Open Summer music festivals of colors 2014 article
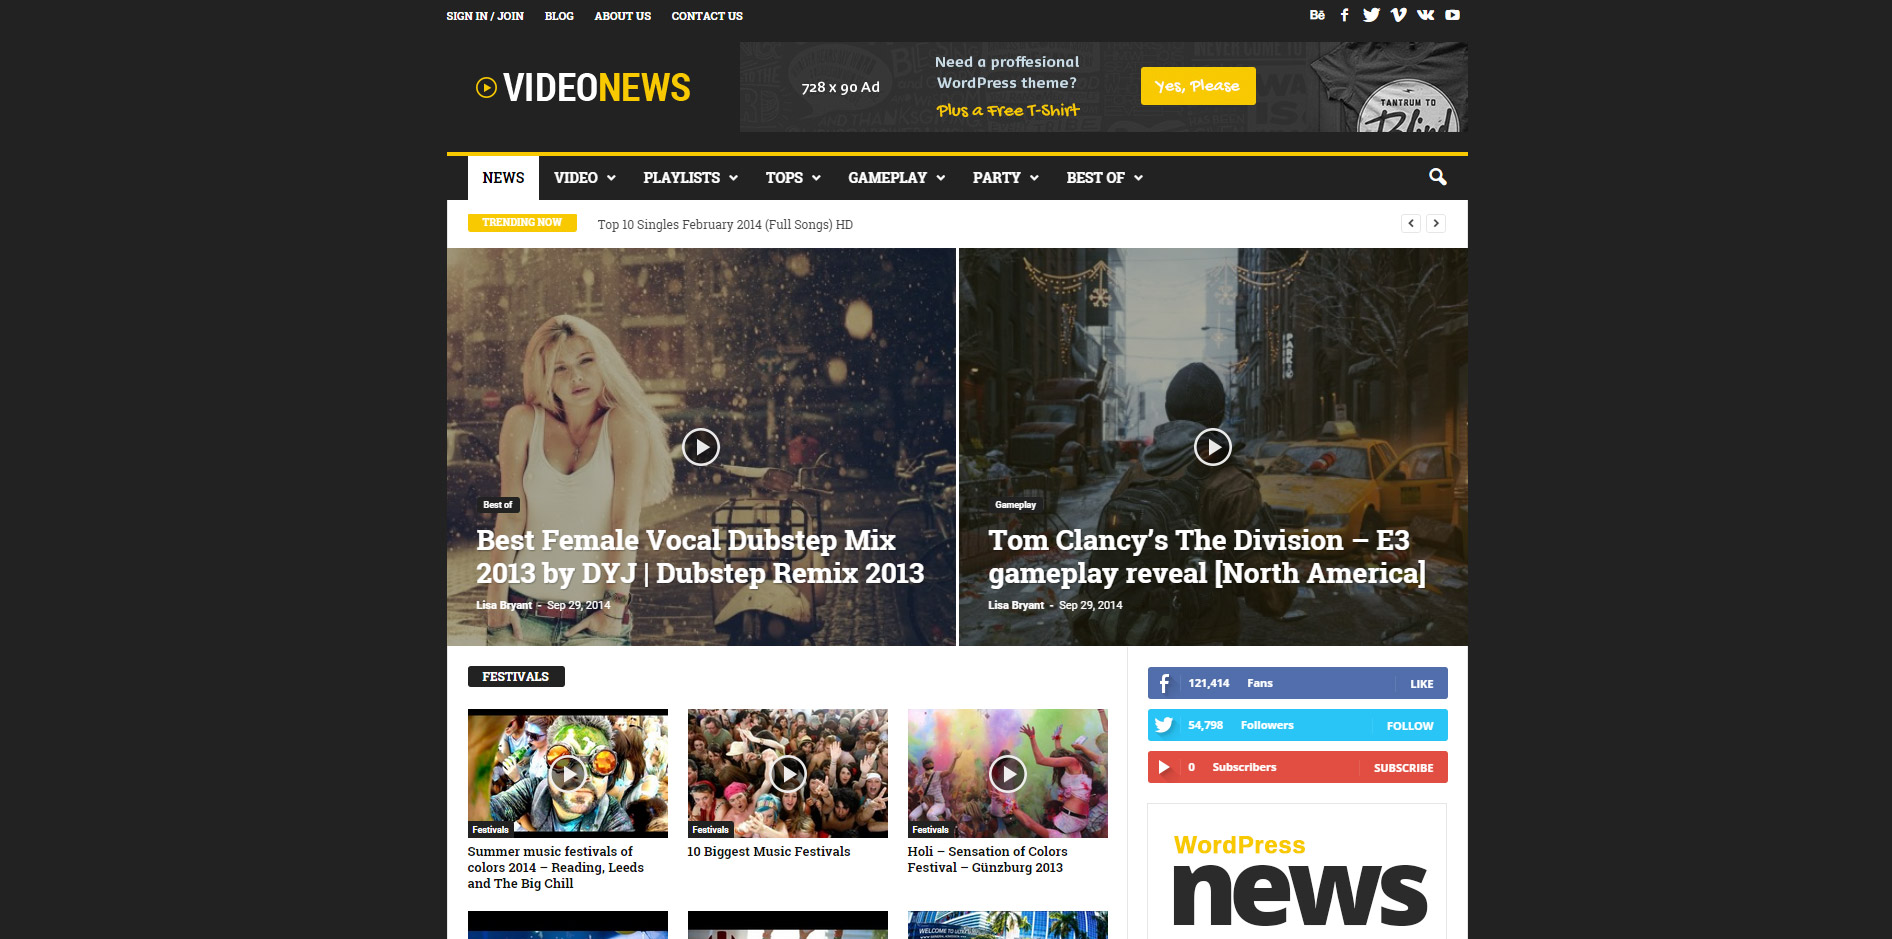 point(556,867)
